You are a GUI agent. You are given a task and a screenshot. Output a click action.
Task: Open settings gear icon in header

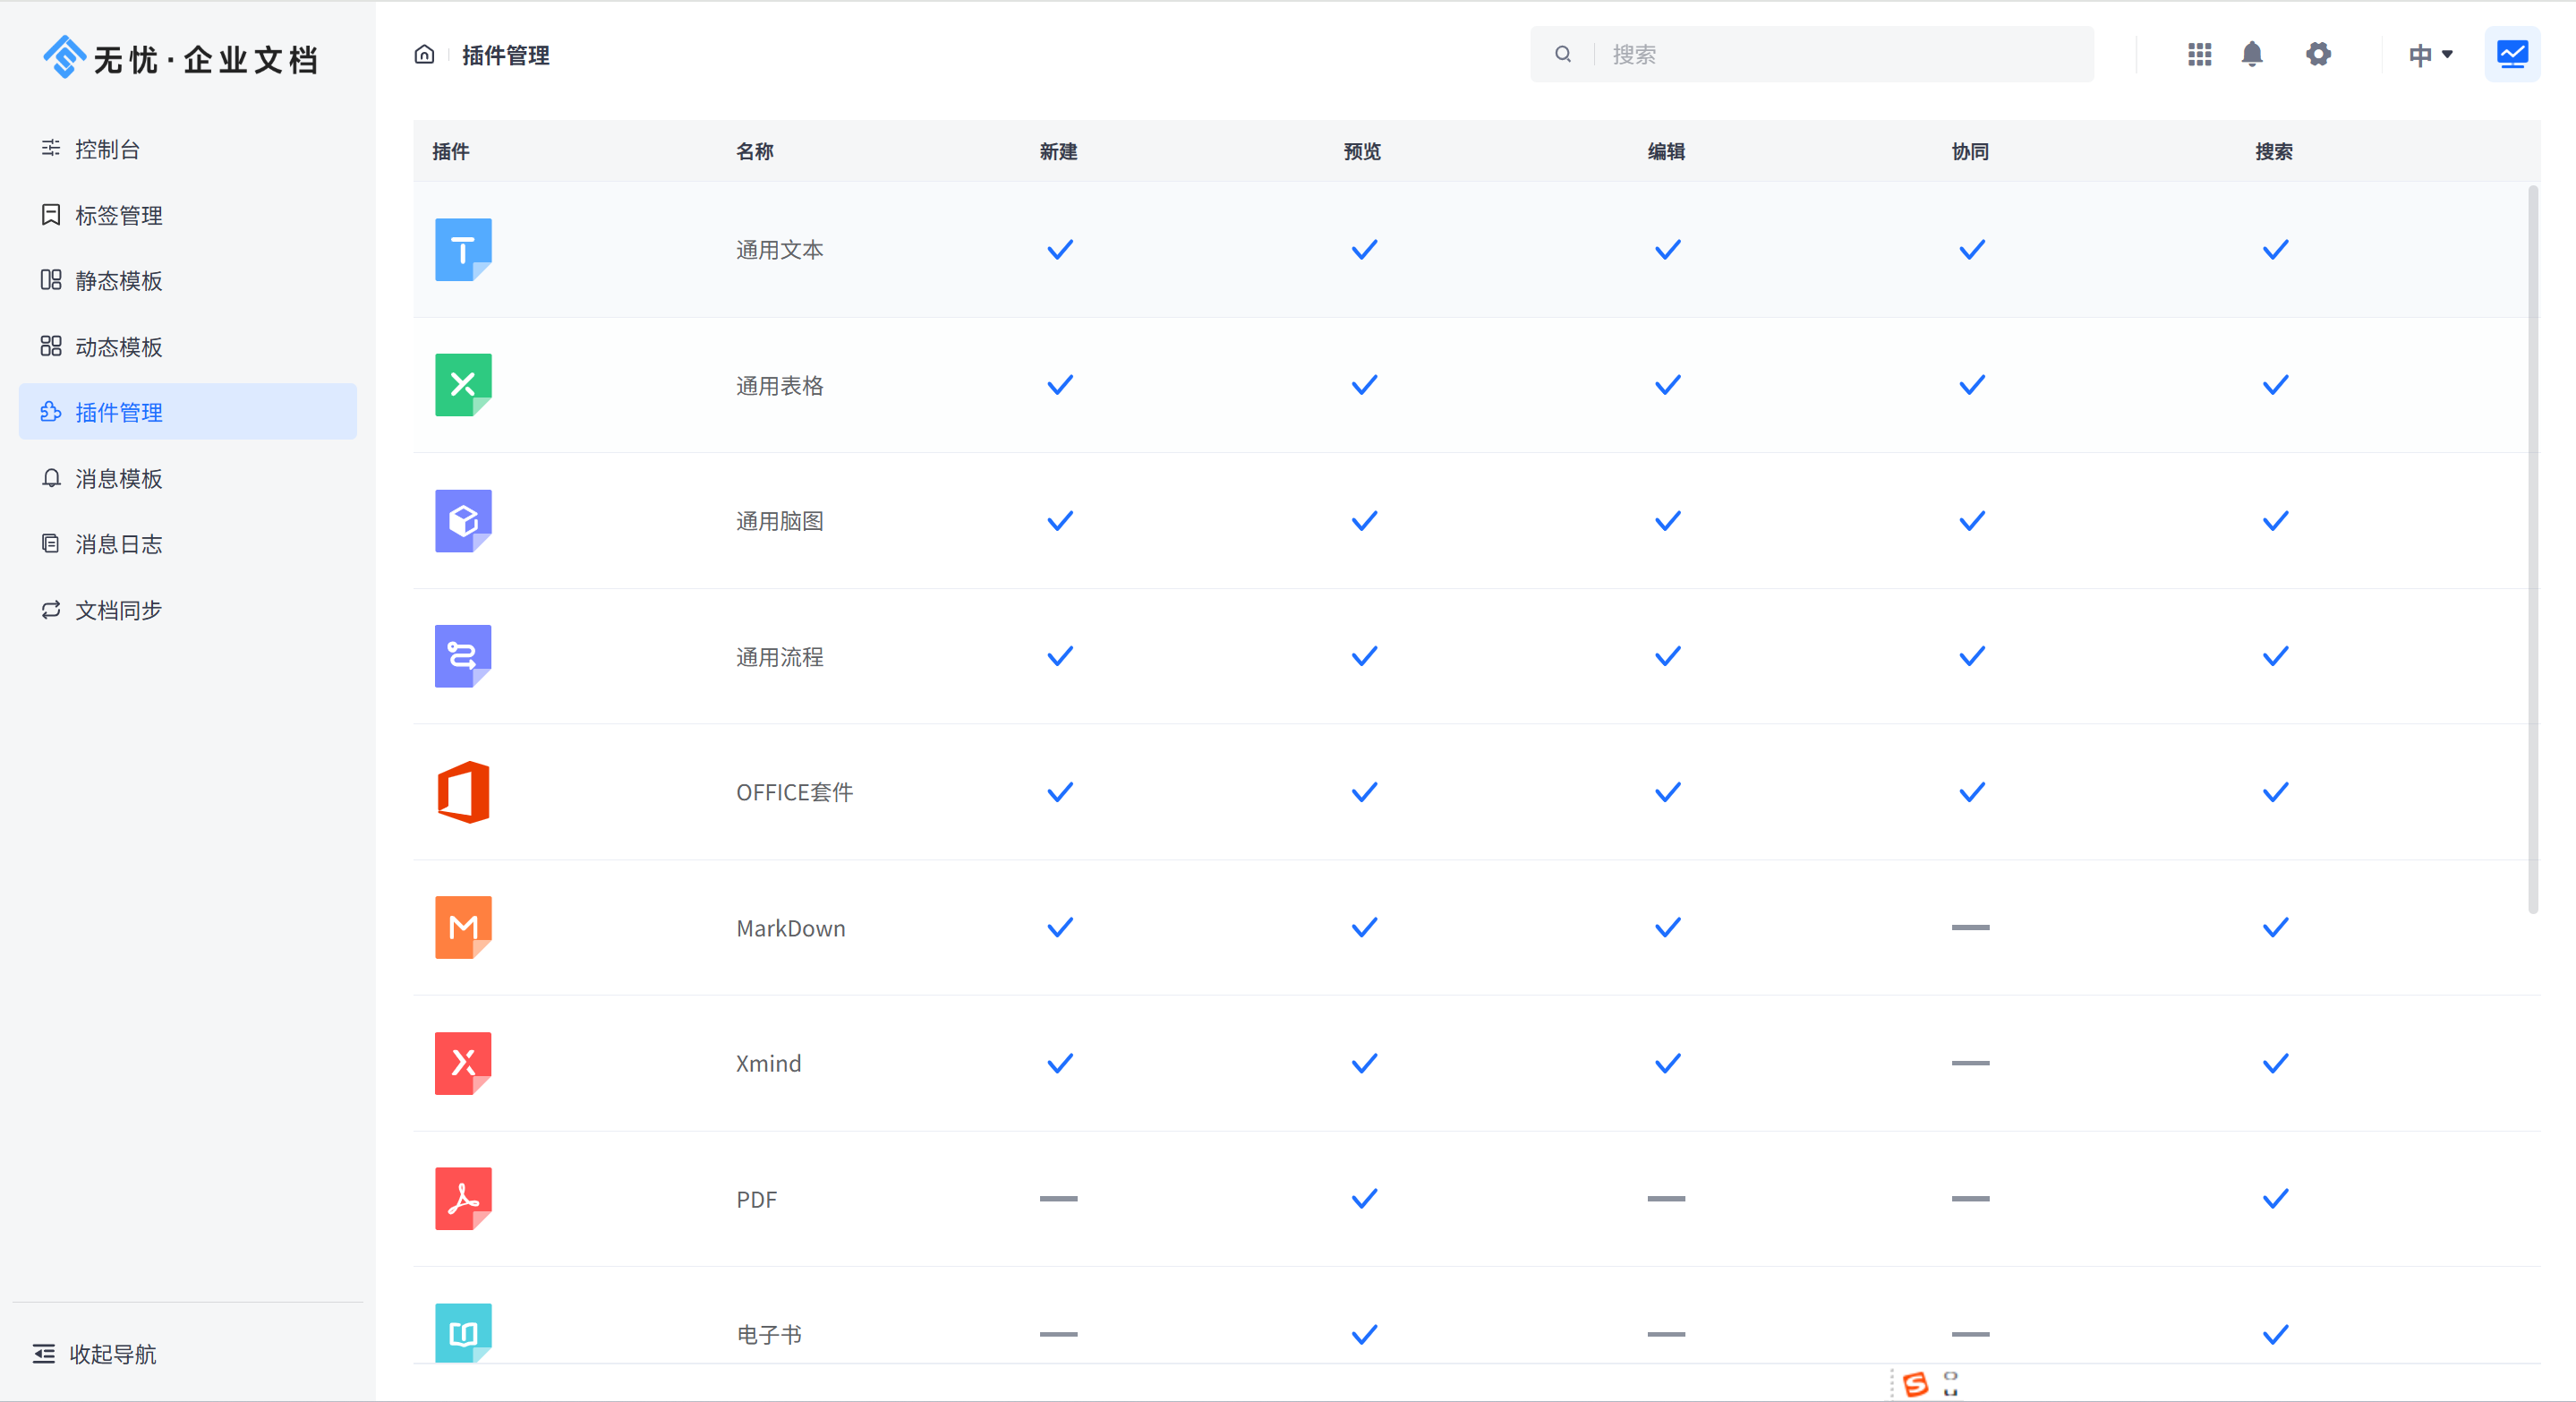pos(2318,54)
